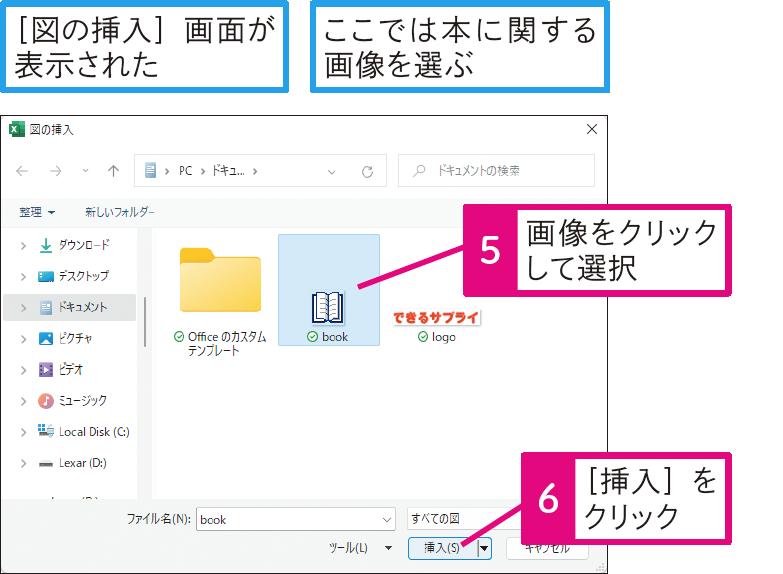Expand the address bar history dropdown

[331, 172]
